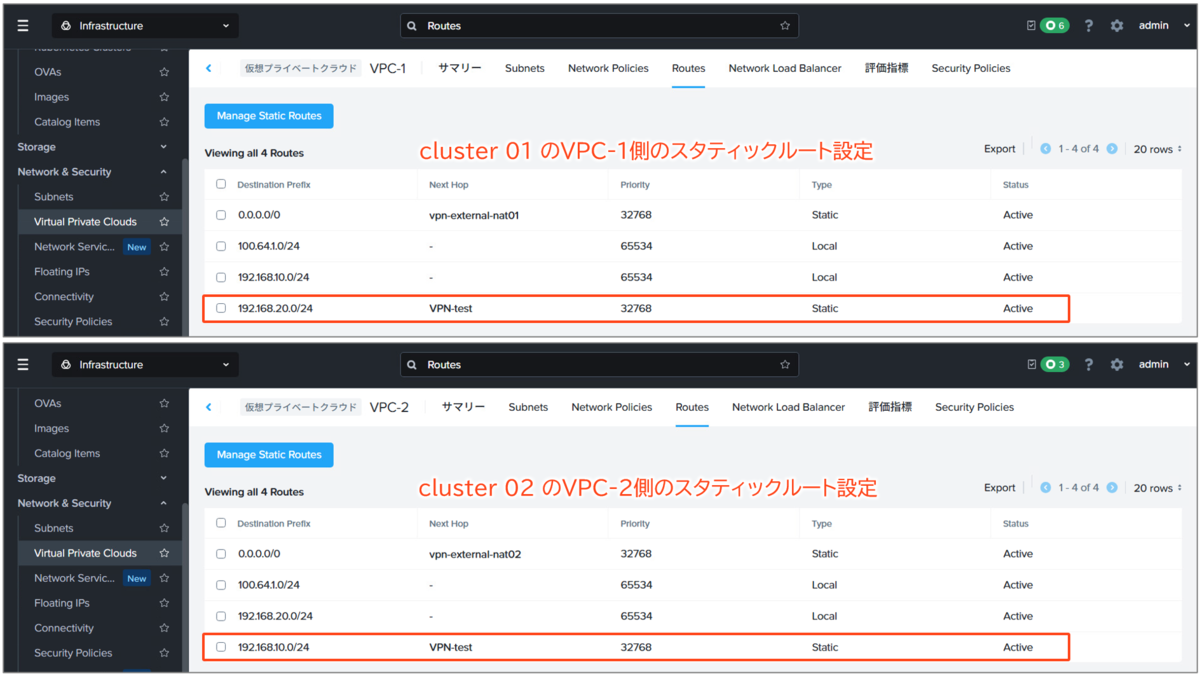Screen dimensions: 1200x674
Task: Open settings gear in VPC-2 window
Action: 1117,365
